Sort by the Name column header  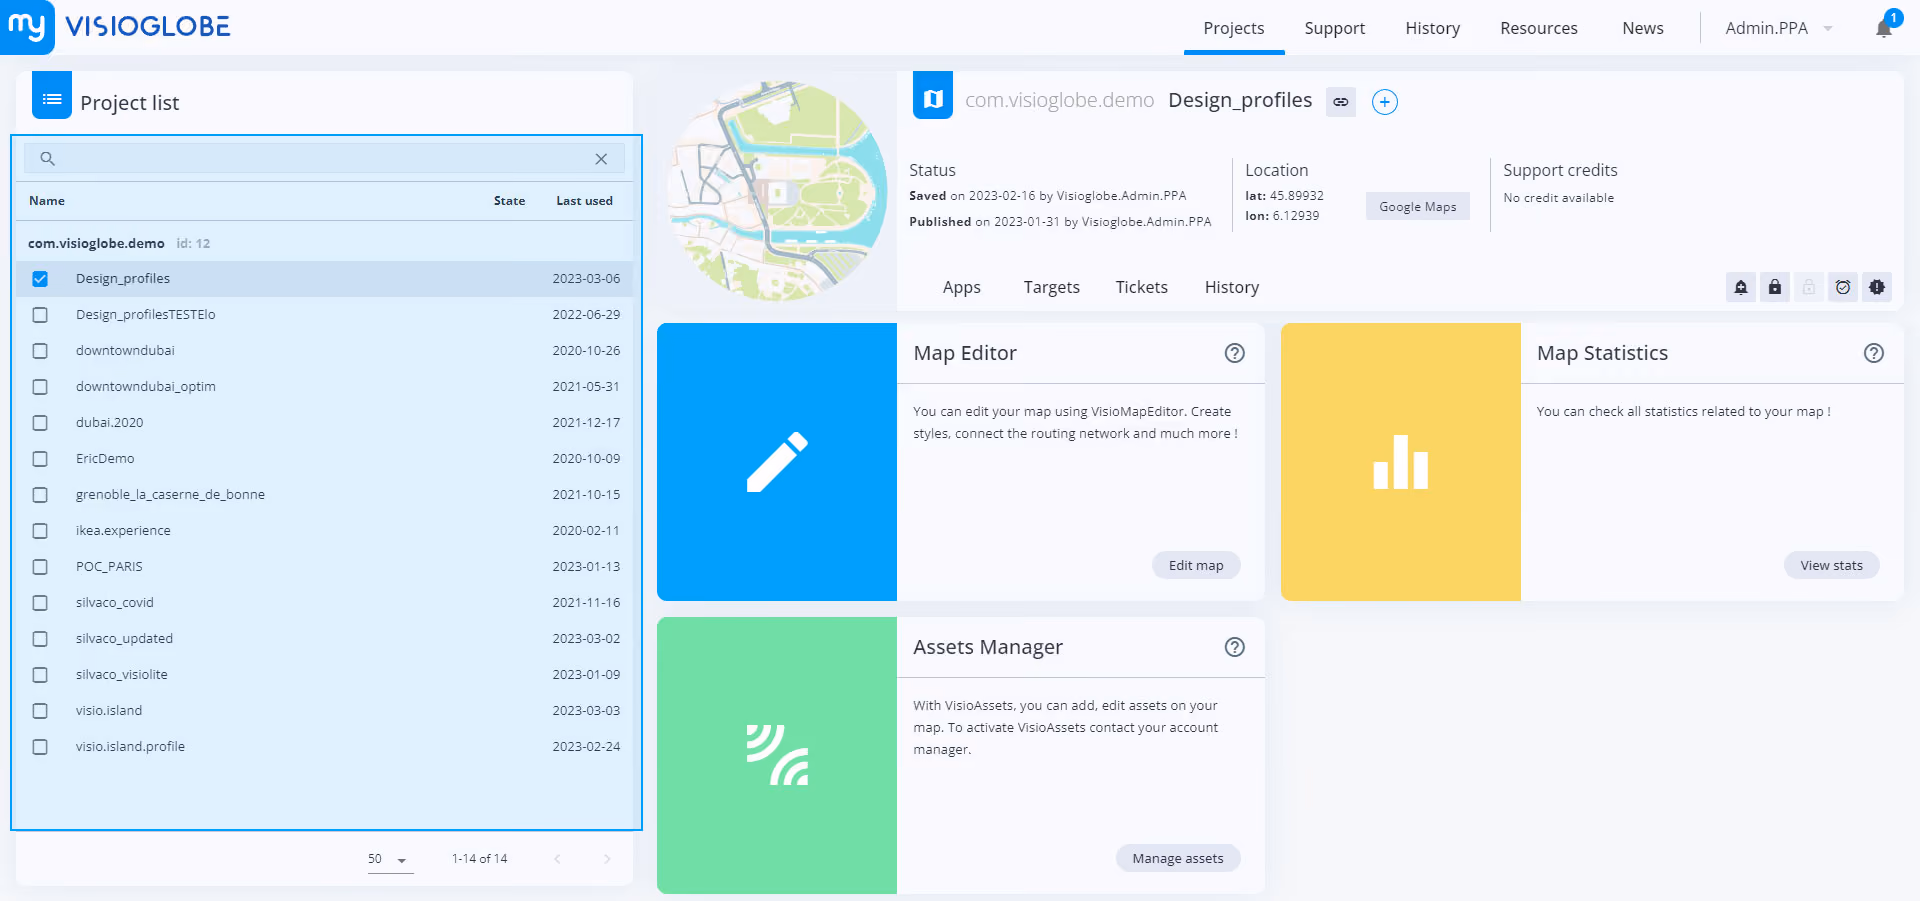click(47, 201)
